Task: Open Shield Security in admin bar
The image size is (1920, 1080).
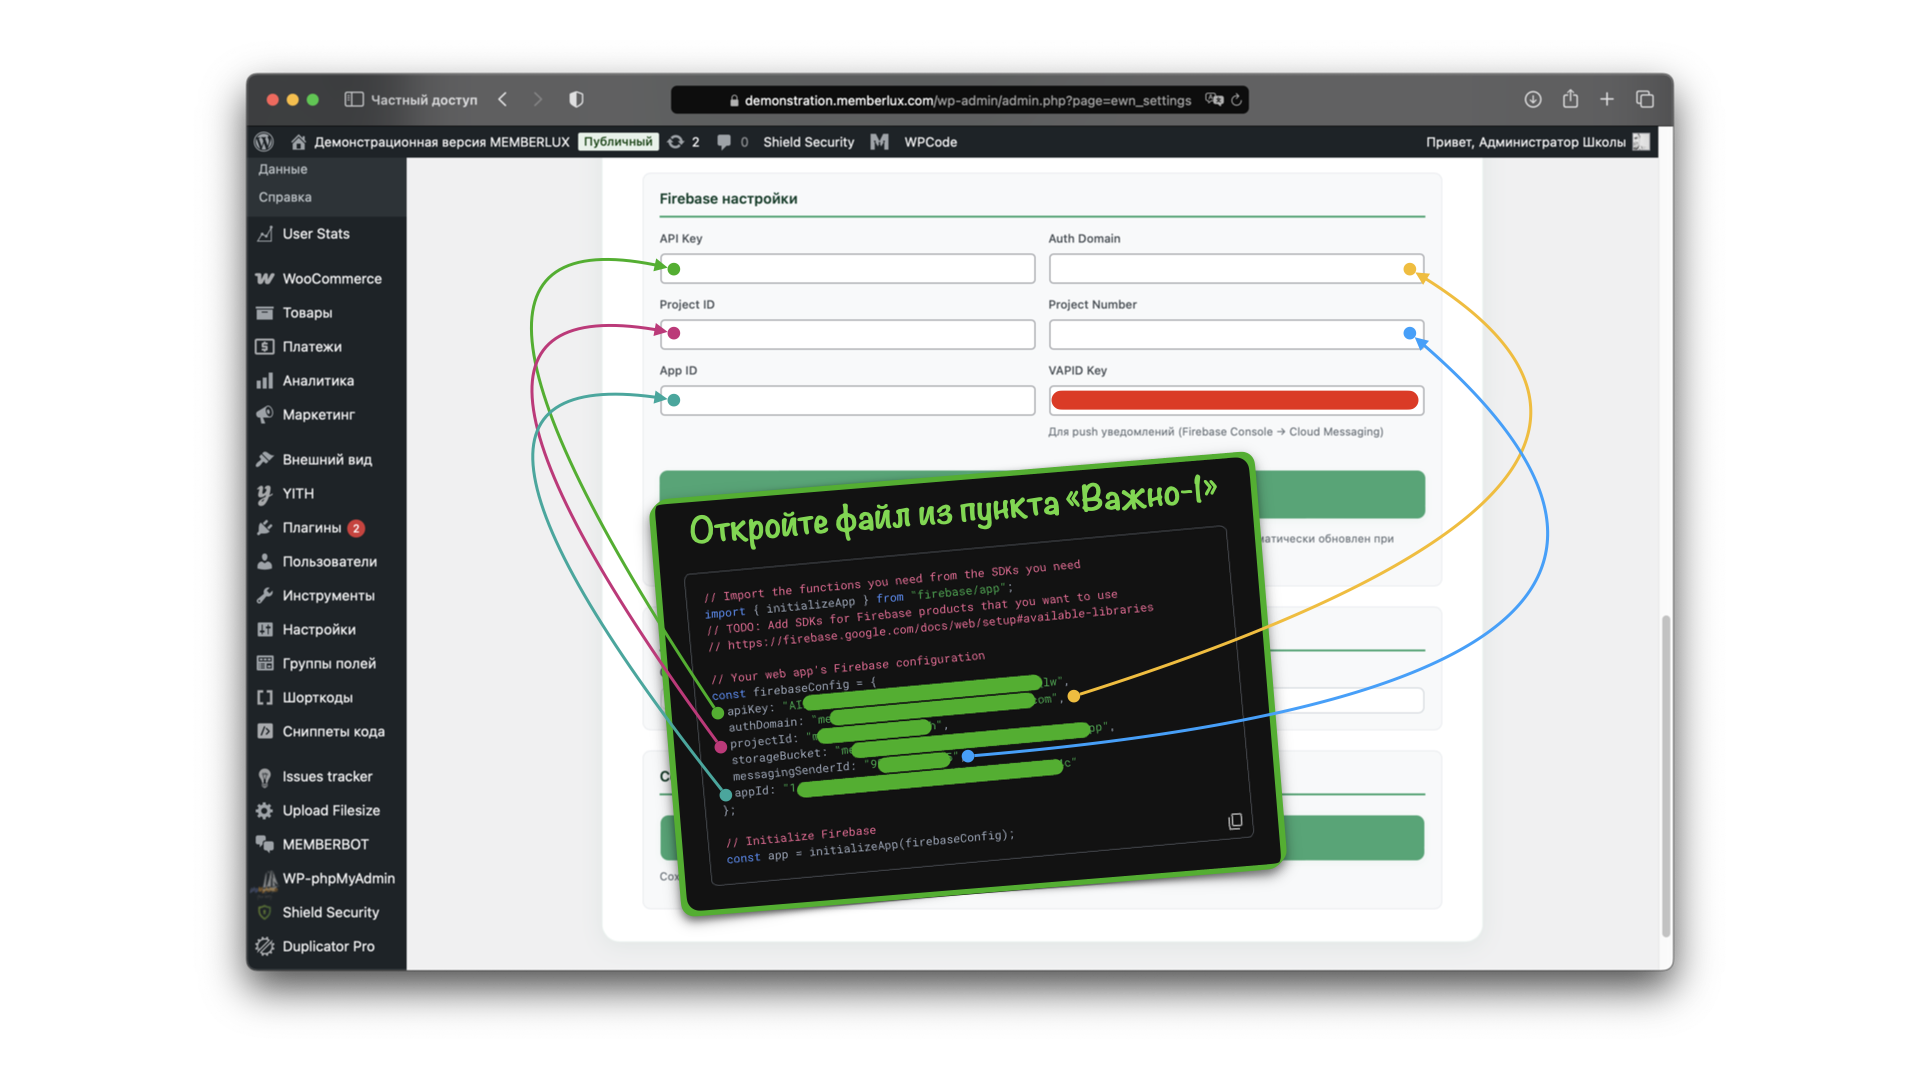Action: click(x=808, y=142)
